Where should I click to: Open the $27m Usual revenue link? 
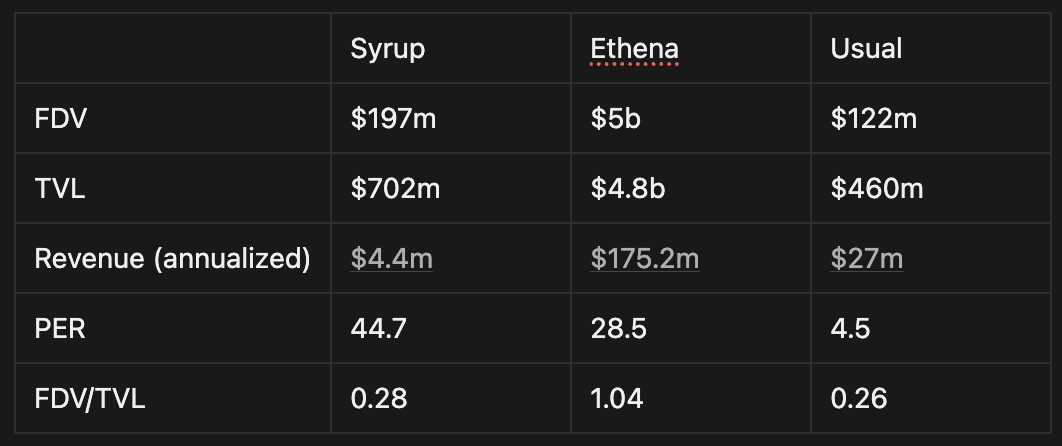point(866,259)
